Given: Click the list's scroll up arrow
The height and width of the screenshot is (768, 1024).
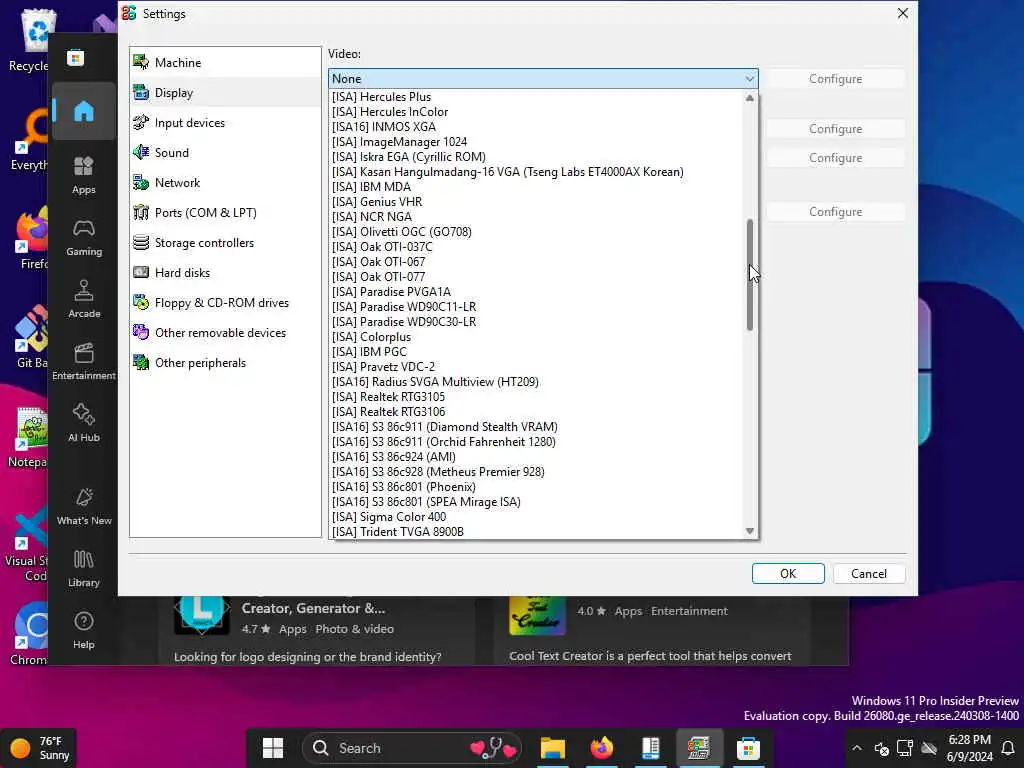Looking at the screenshot, I should [x=750, y=98].
